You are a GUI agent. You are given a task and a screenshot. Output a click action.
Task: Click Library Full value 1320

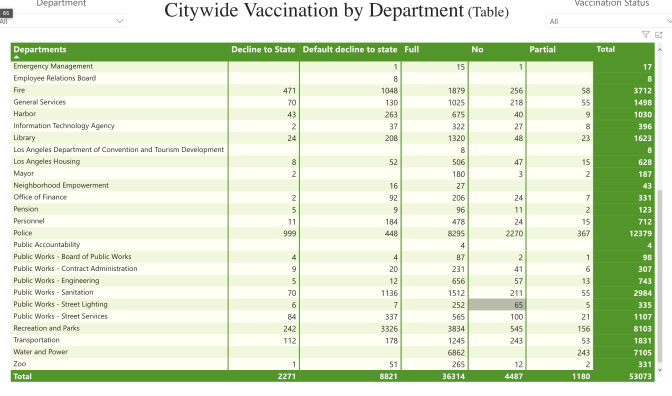point(456,138)
